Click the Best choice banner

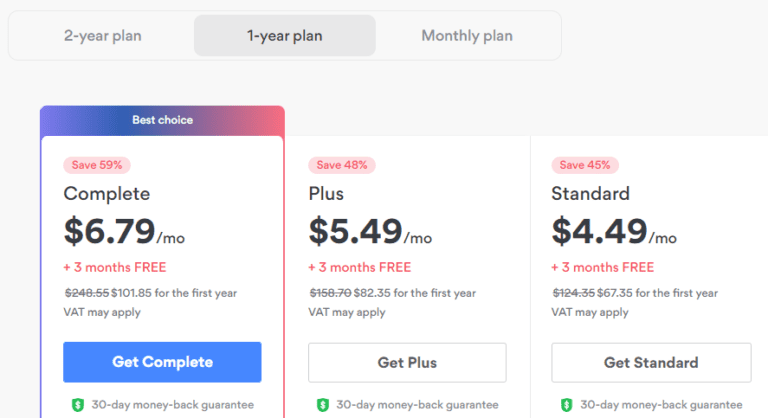coord(162,120)
